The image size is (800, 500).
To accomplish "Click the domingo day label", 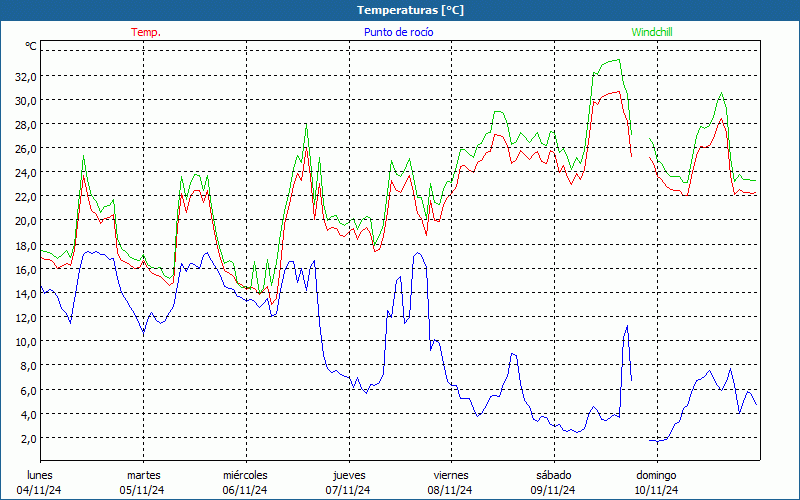I will coord(656,475).
